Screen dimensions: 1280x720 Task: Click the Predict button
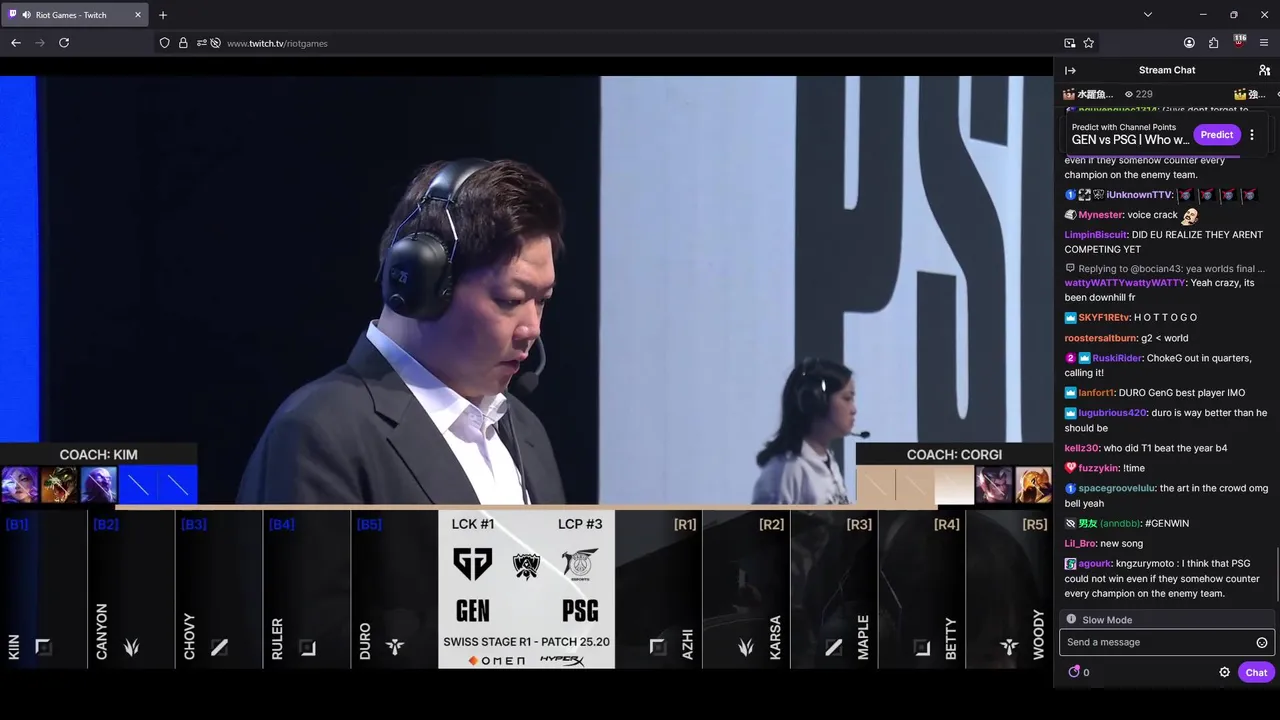click(x=1216, y=135)
